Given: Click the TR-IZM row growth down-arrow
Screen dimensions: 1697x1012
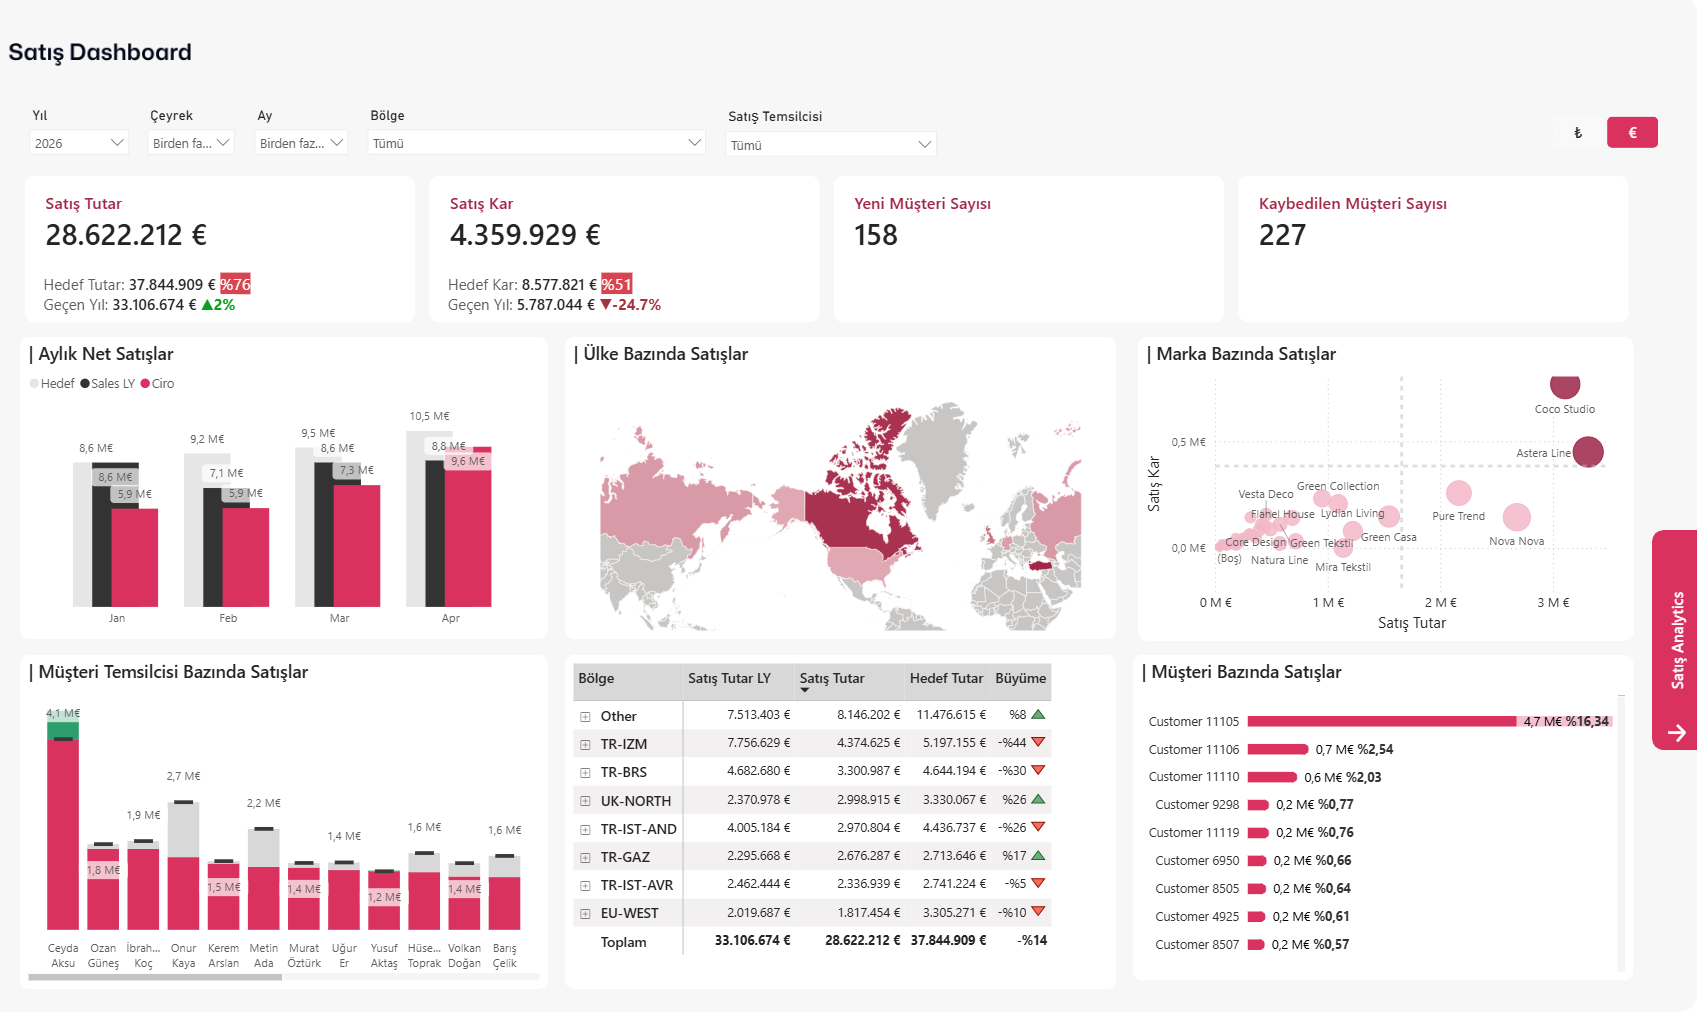Looking at the screenshot, I should click(x=1038, y=742).
